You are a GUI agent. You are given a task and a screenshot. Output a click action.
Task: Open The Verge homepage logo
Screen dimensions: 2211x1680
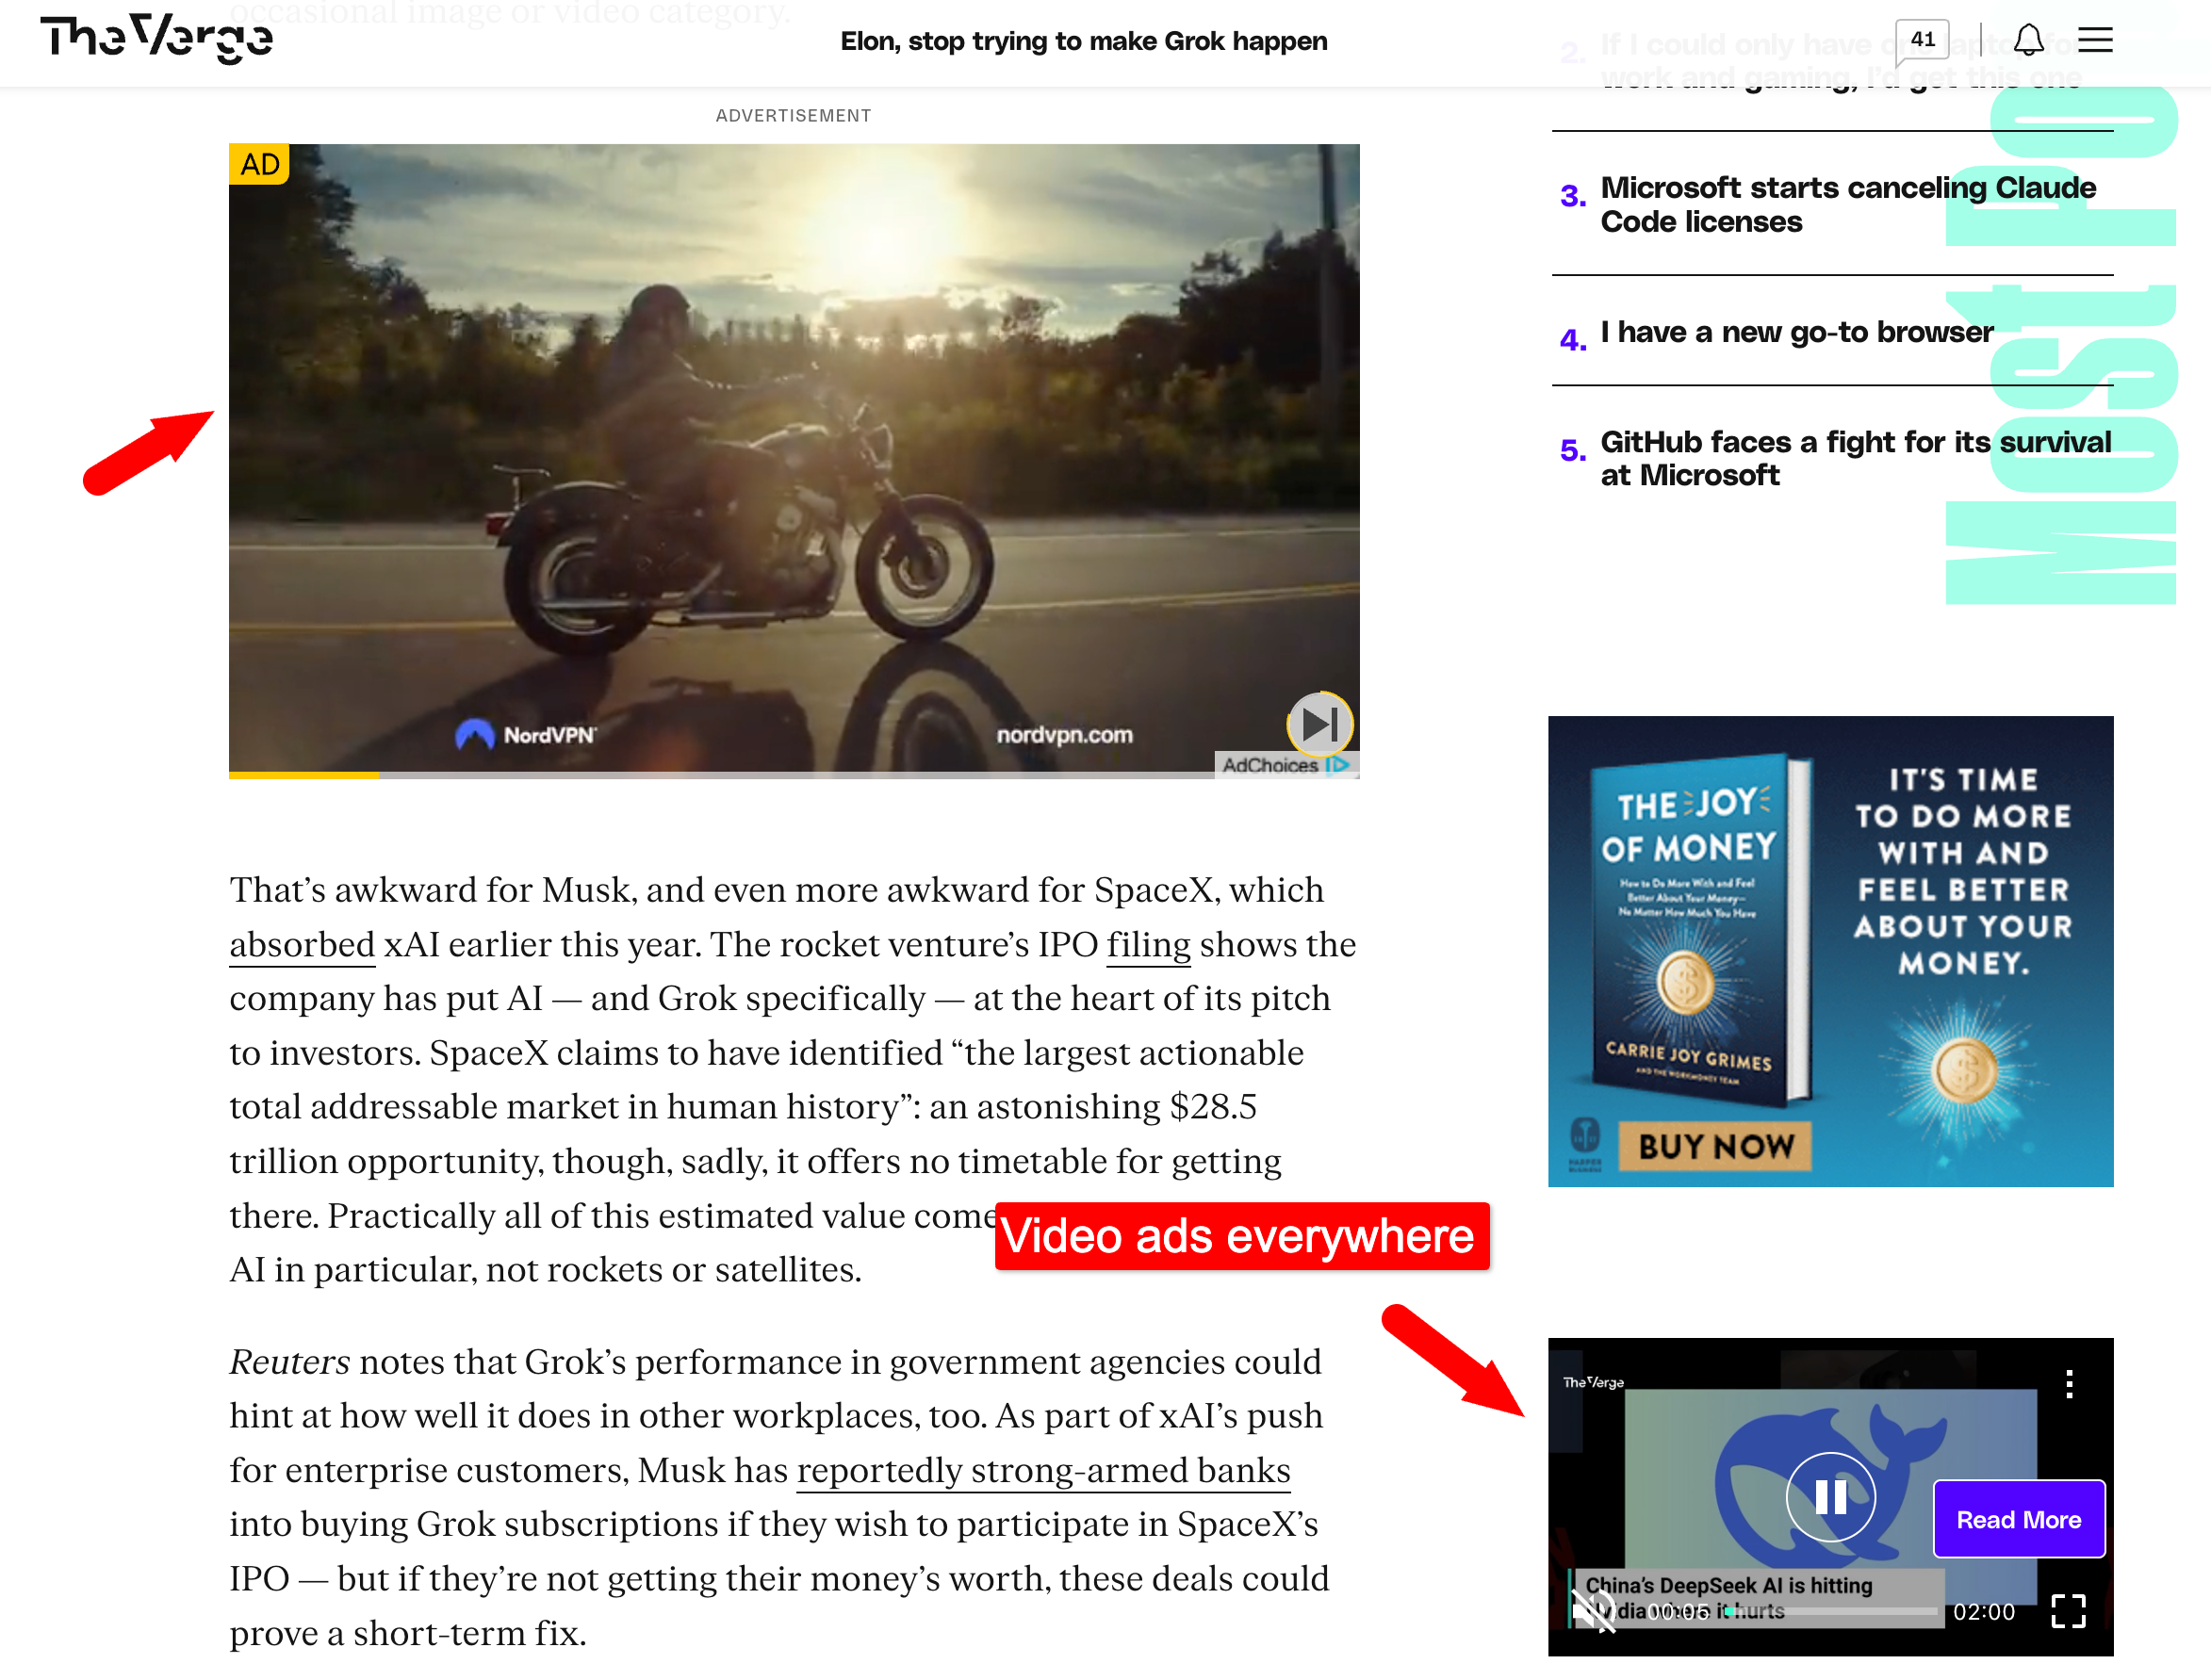[156, 38]
